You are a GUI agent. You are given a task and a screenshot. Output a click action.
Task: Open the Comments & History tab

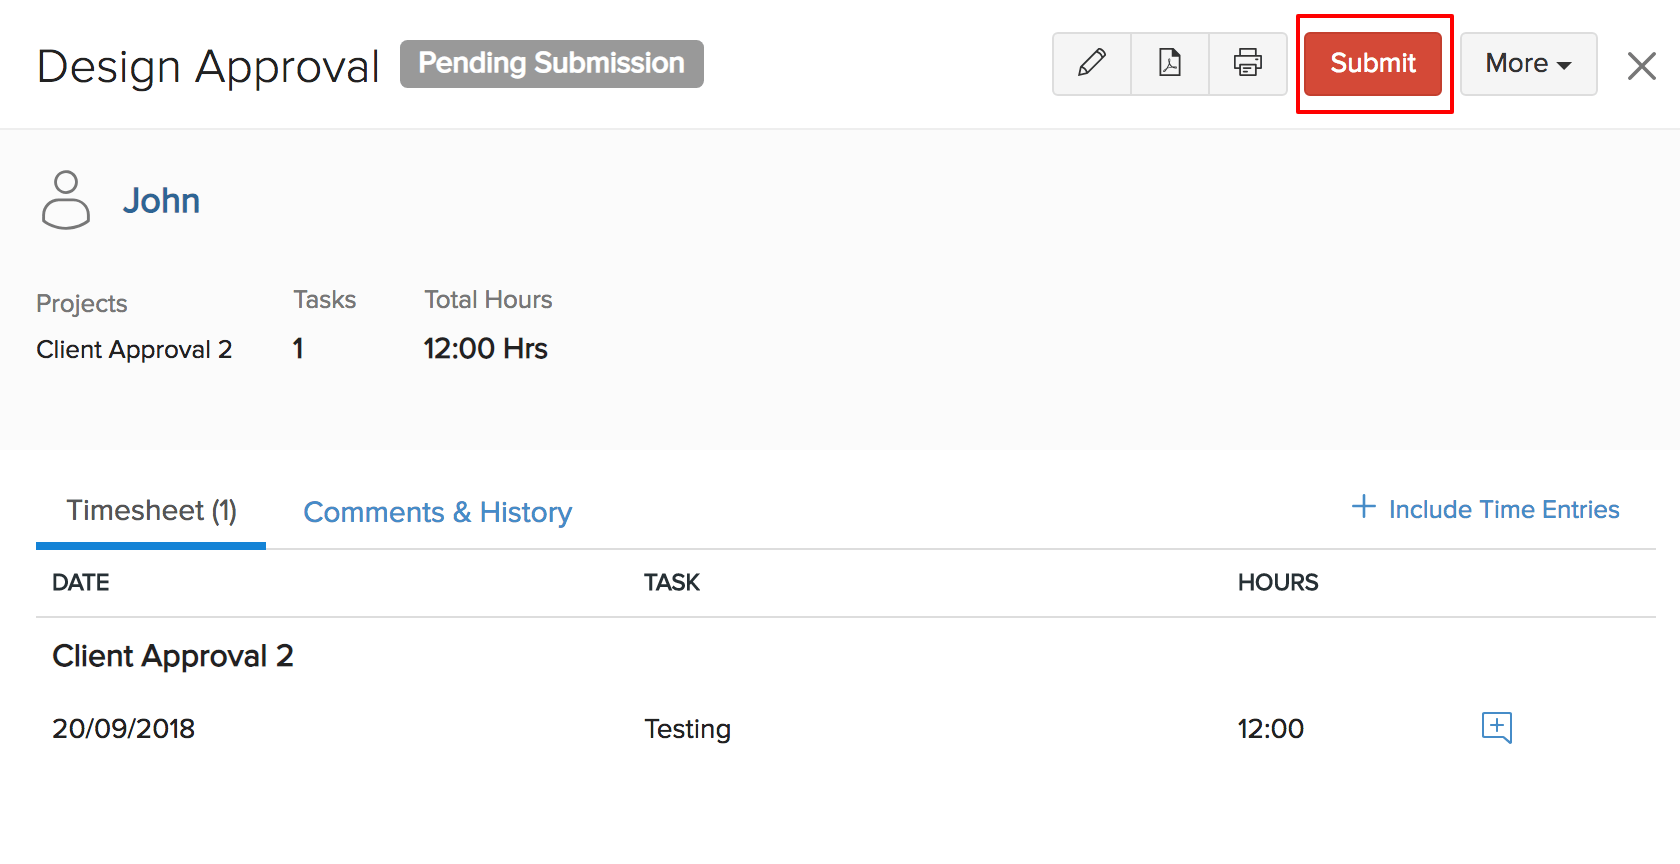click(437, 512)
